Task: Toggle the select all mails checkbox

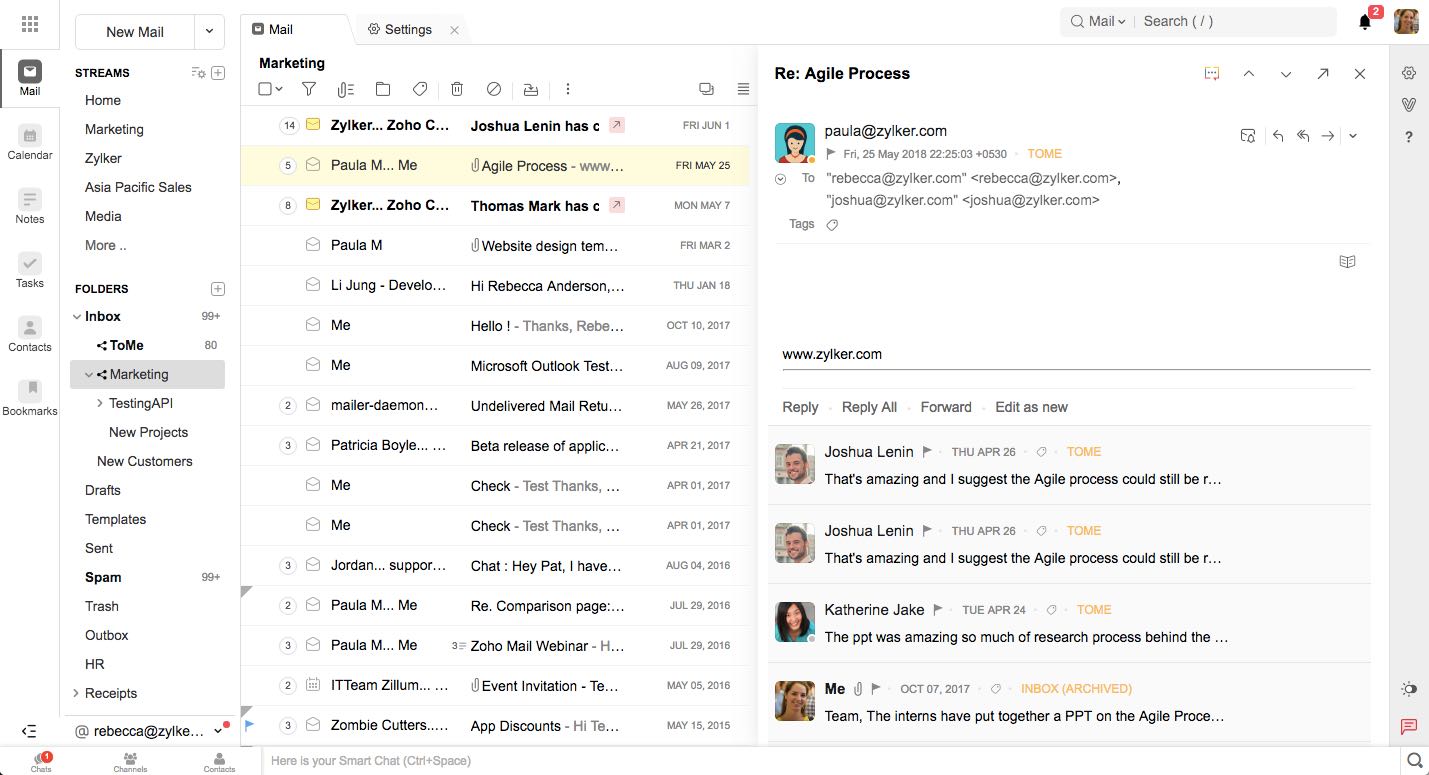Action: pos(265,89)
